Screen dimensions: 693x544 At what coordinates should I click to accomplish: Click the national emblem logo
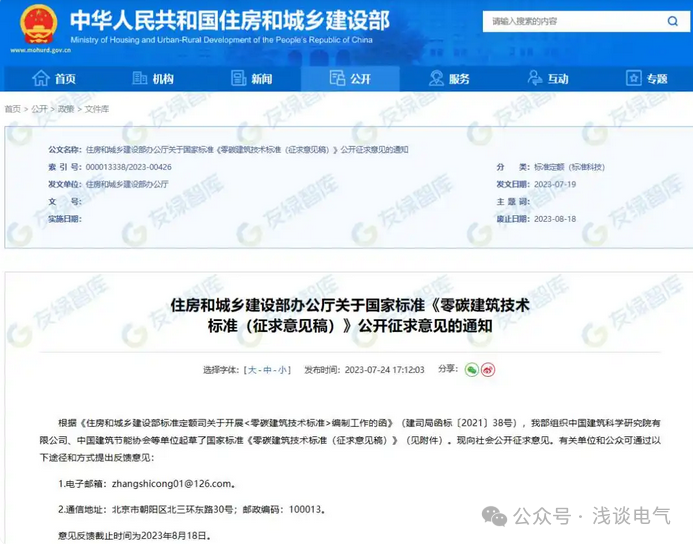(38, 23)
